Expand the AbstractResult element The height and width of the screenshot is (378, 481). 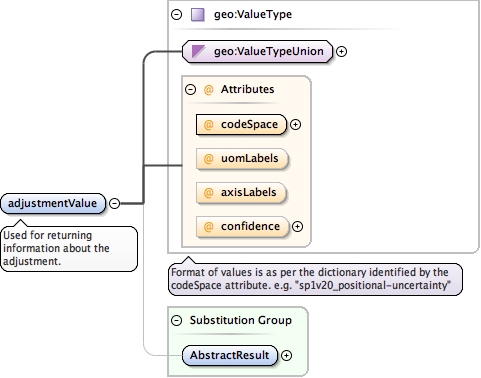click(x=286, y=356)
